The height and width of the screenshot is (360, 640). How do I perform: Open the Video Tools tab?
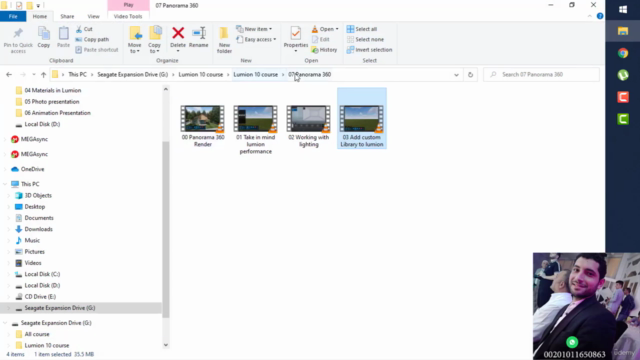click(128, 16)
